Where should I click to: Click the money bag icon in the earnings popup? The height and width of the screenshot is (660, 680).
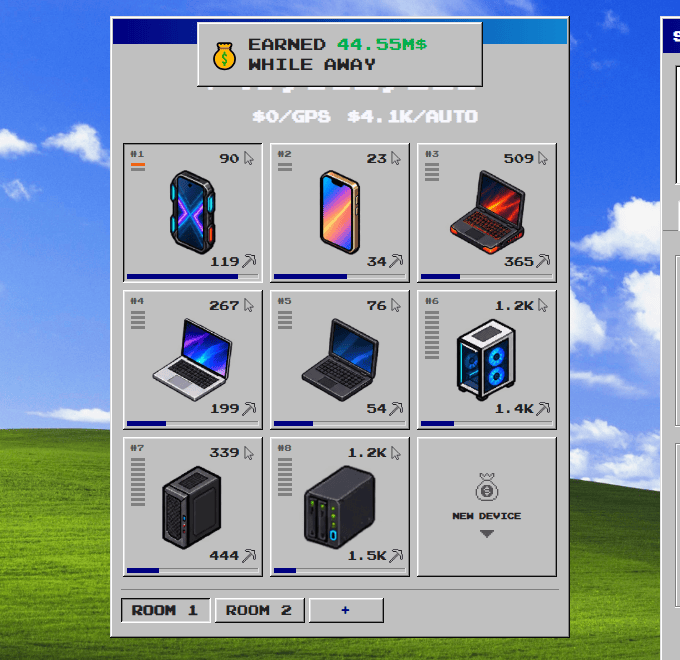click(x=224, y=56)
